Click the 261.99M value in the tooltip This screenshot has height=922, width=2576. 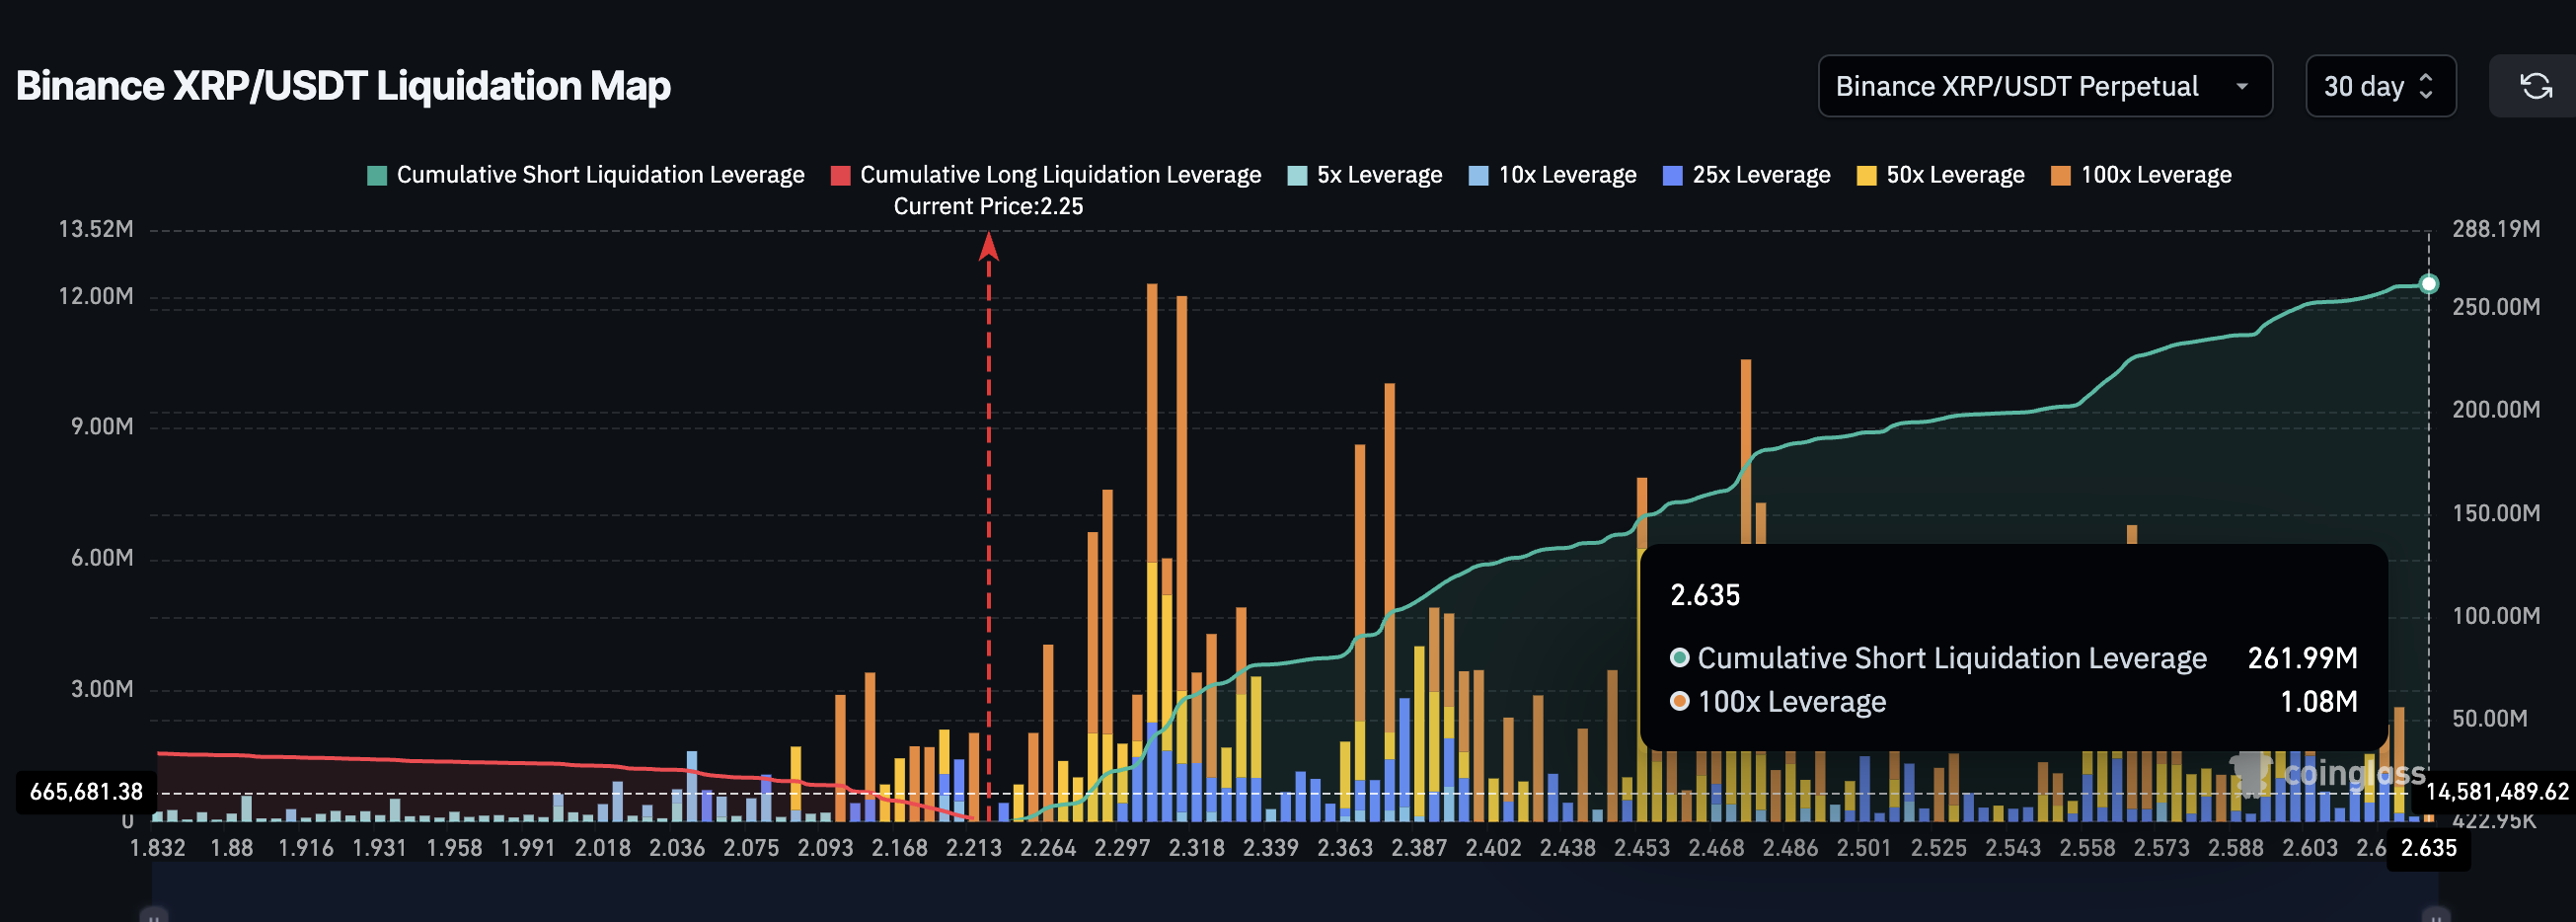pos(2303,658)
